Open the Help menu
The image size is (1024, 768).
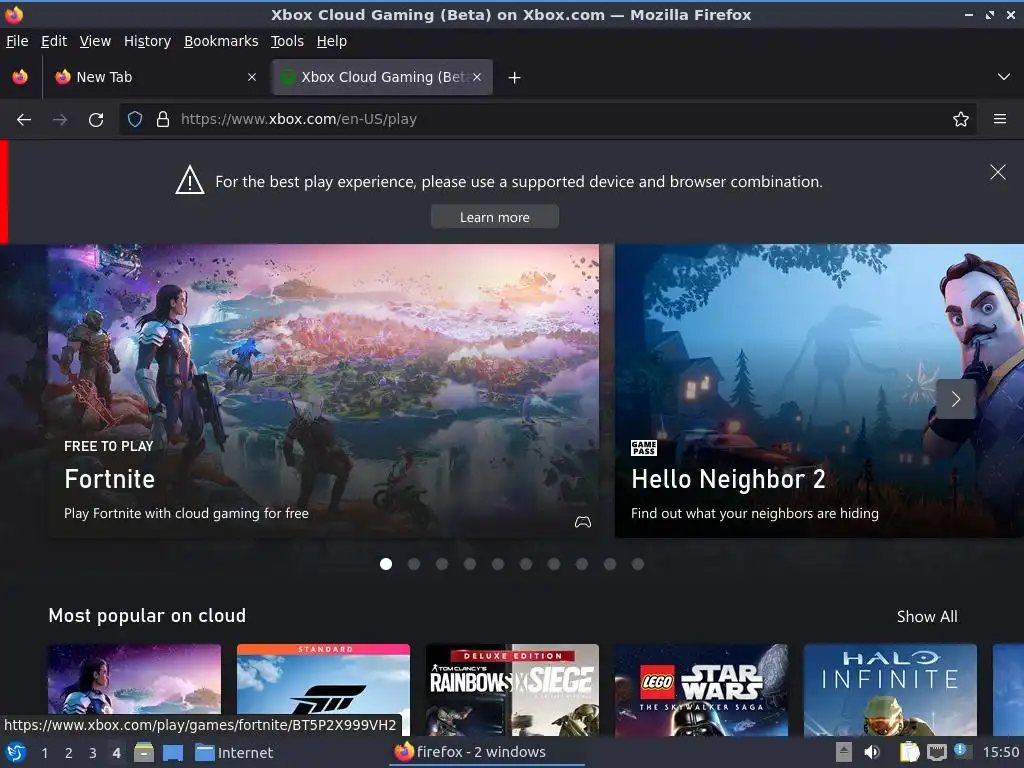click(x=332, y=41)
